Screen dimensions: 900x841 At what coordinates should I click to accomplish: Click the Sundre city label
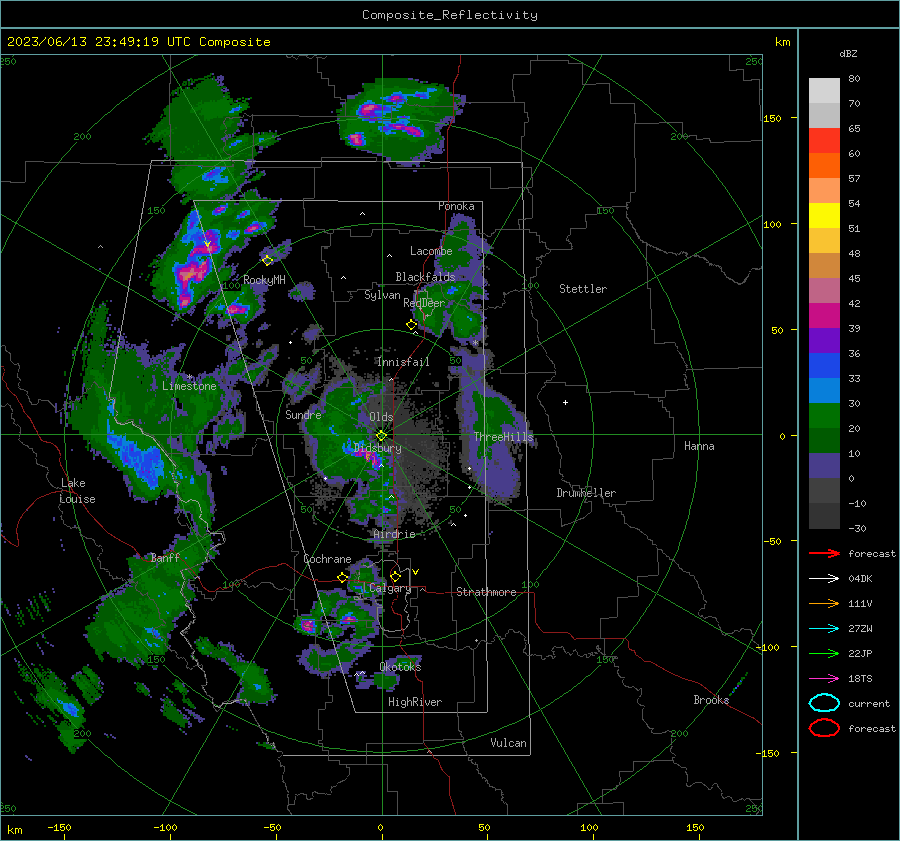pyautogui.click(x=303, y=414)
